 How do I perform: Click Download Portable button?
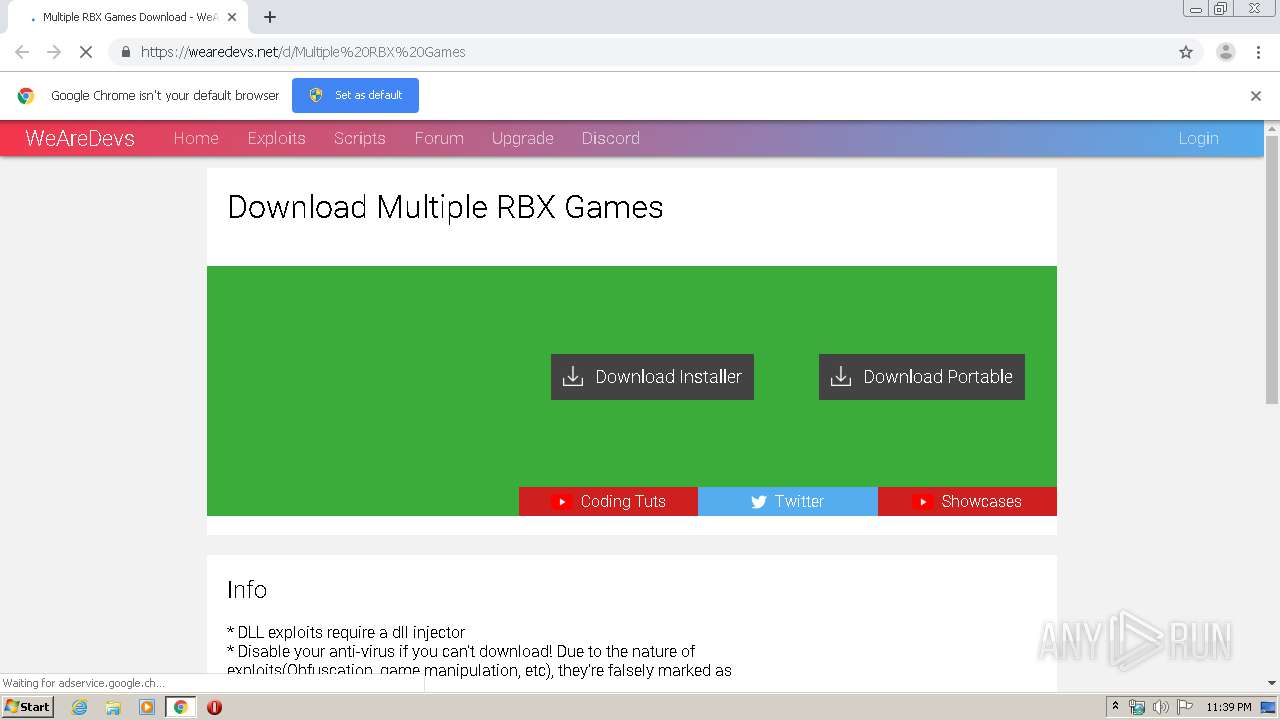point(922,377)
